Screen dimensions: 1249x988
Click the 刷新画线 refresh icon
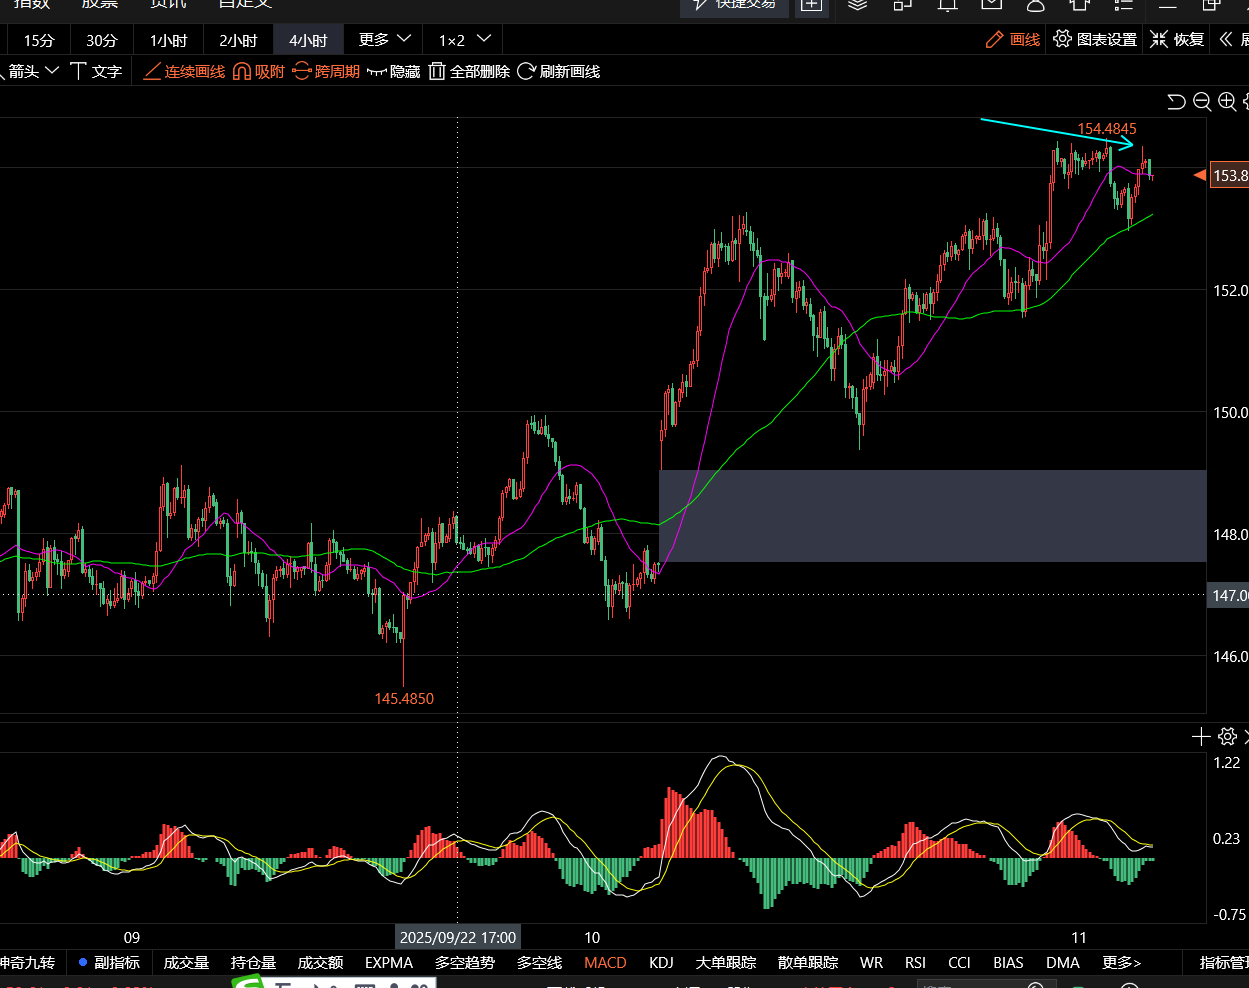tap(527, 72)
